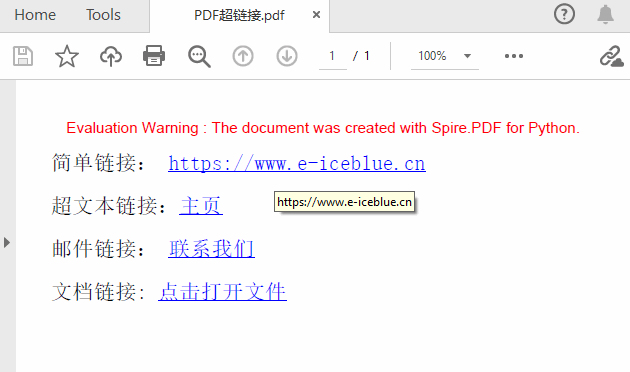Click the 文档链接 label text

tap(98, 292)
